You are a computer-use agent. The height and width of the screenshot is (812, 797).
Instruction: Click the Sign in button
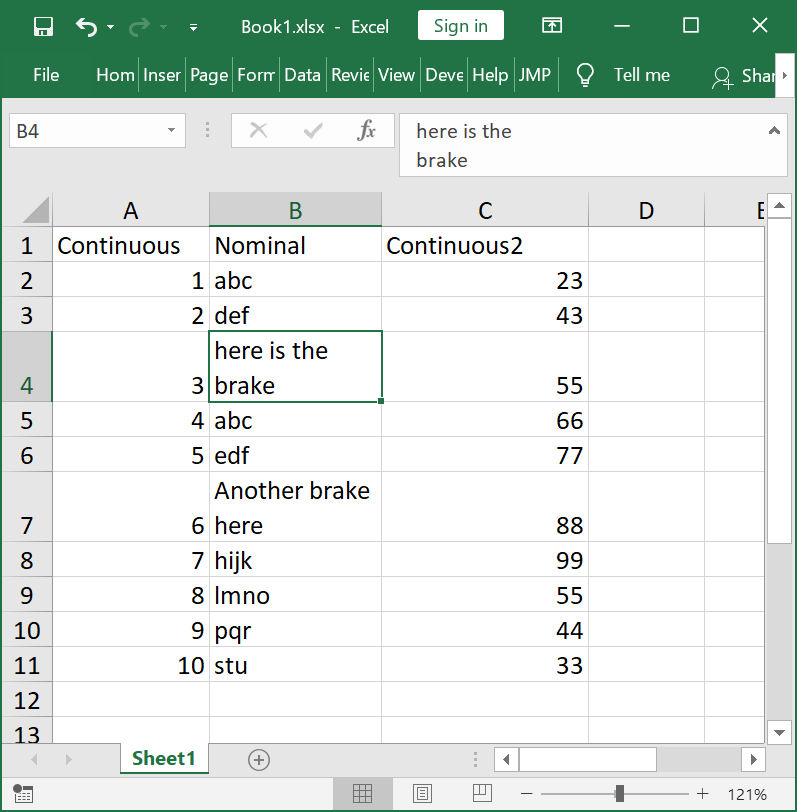point(461,27)
